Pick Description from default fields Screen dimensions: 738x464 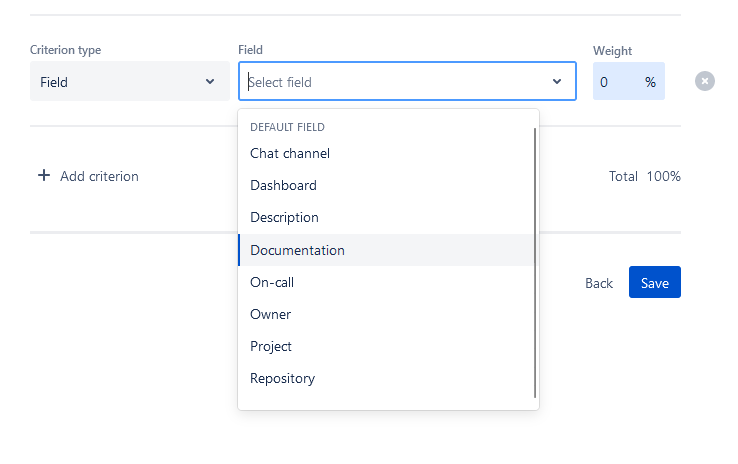284,217
